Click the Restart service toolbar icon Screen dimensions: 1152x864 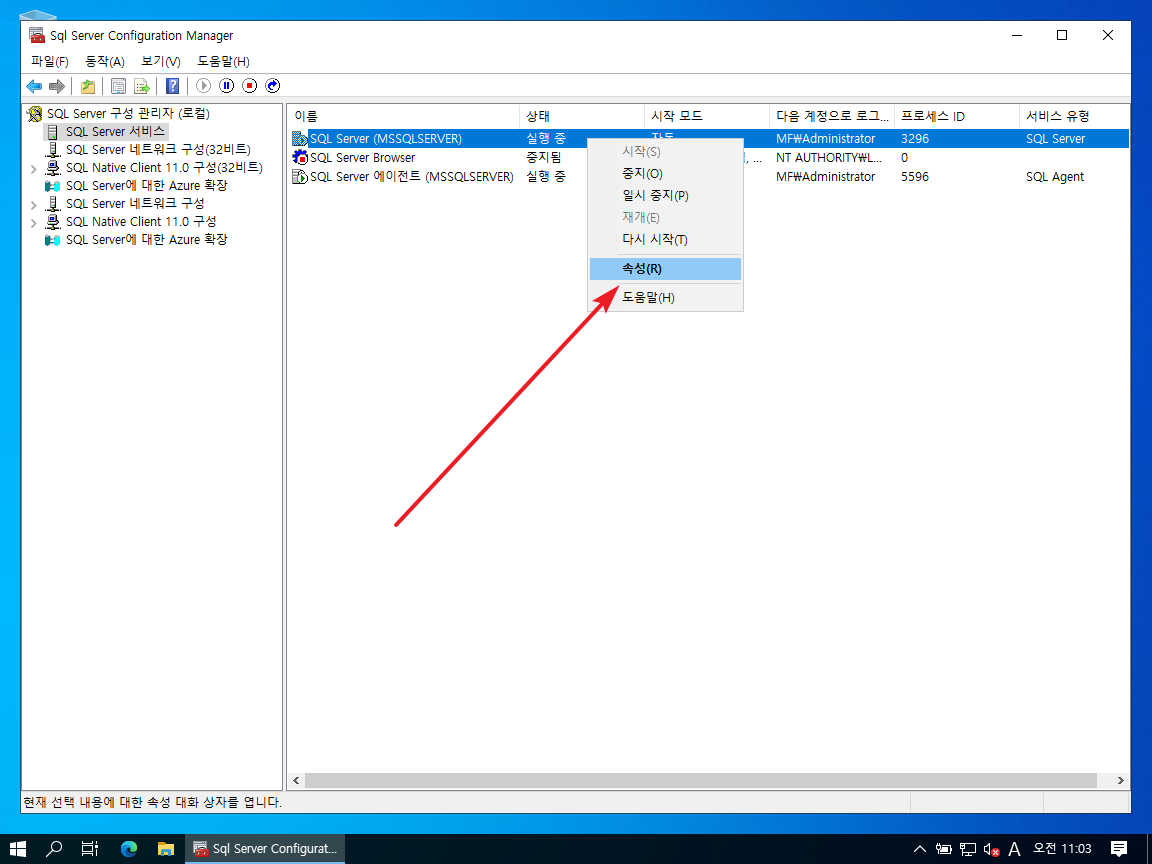tap(273, 86)
